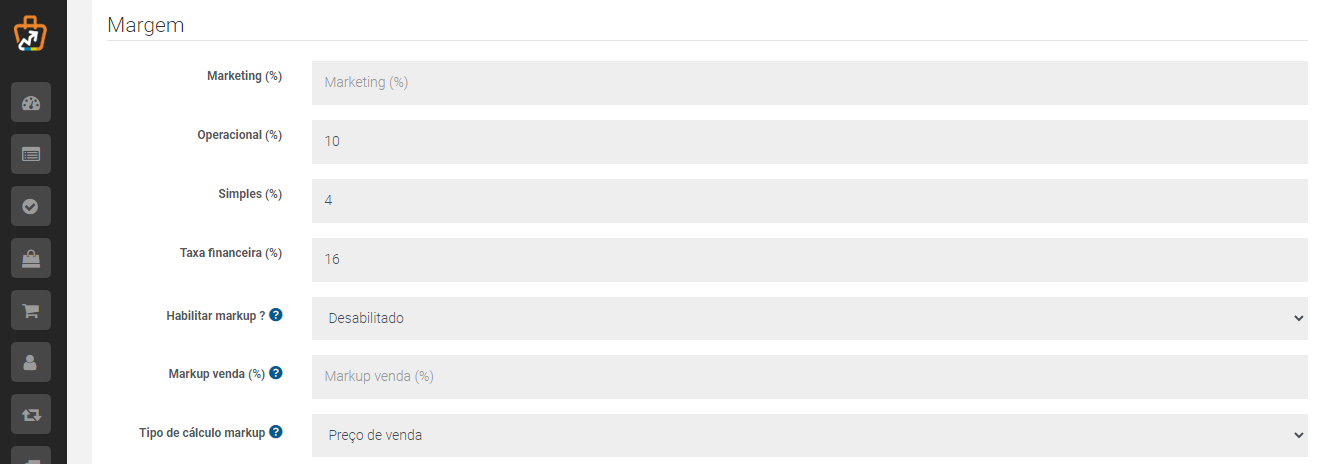Open the shopping cart icon in sidebar
The image size is (1319, 464).
[x=31, y=310]
